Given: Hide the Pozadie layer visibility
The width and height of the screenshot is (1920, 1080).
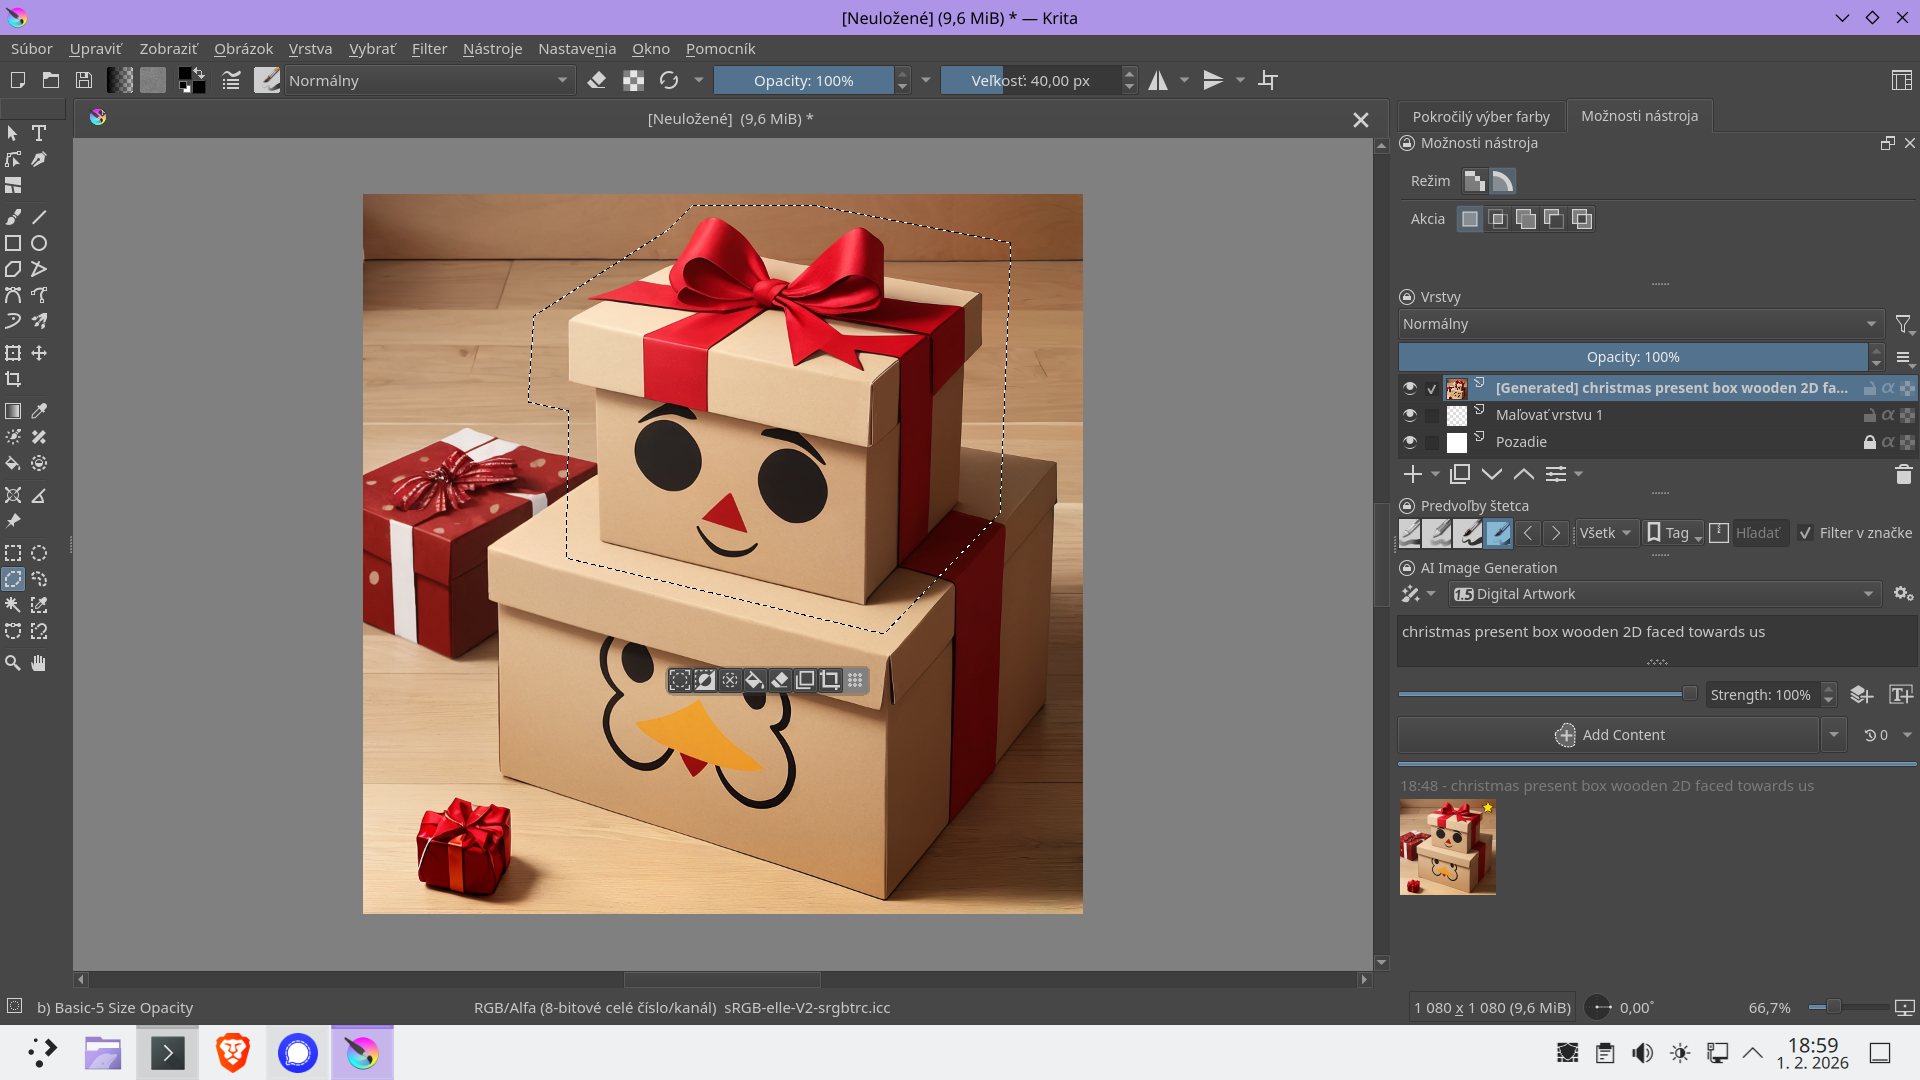Looking at the screenshot, I should pyautogui.click(x=1410, y=441).
